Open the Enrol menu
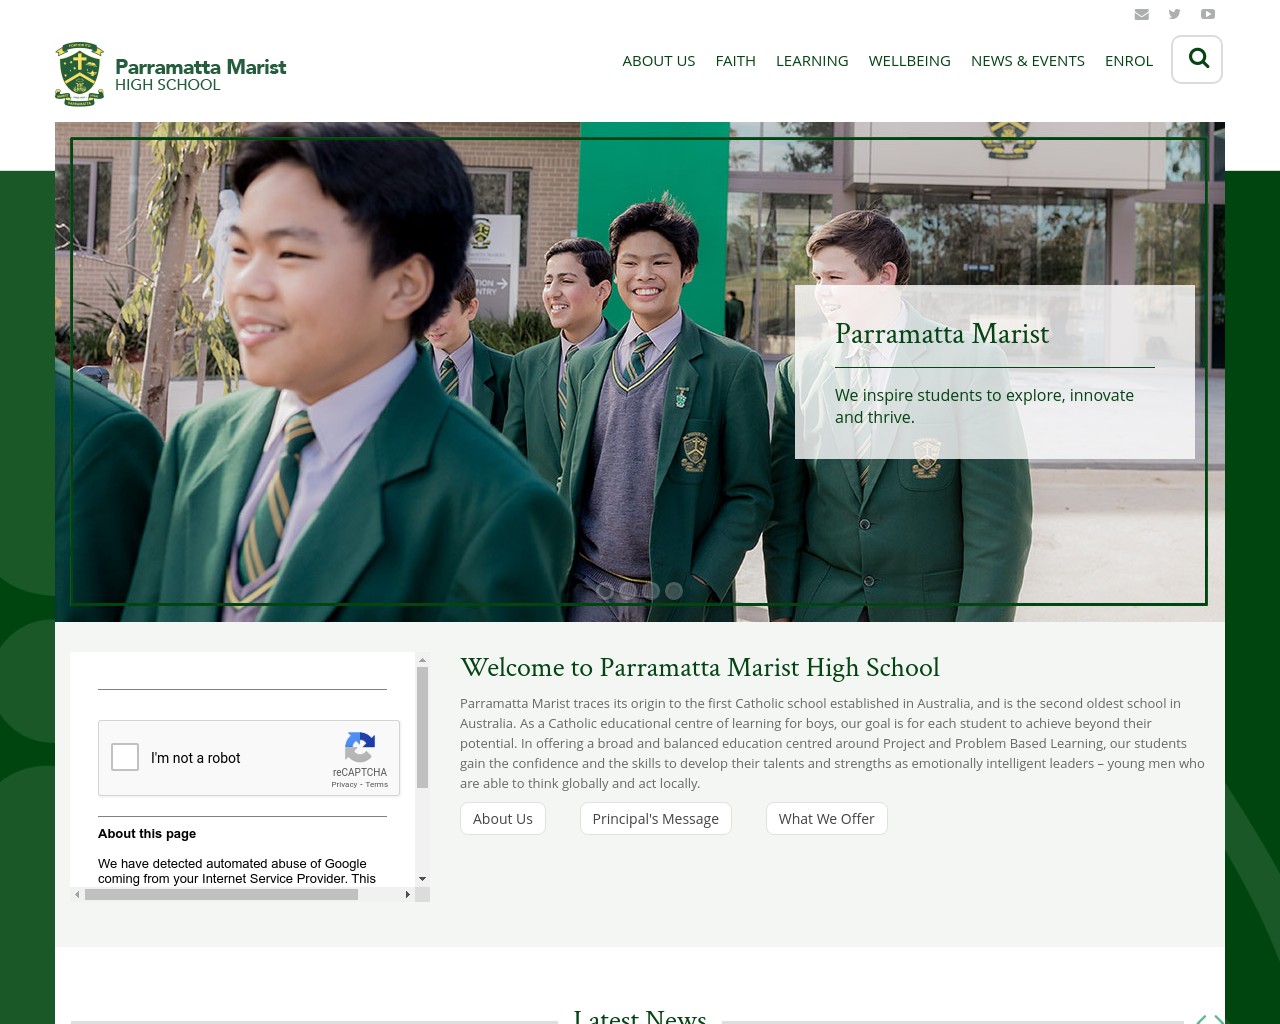The width and height of the screenshot is (1280, 1024). pyautogui.click(x=1129, y=61)
